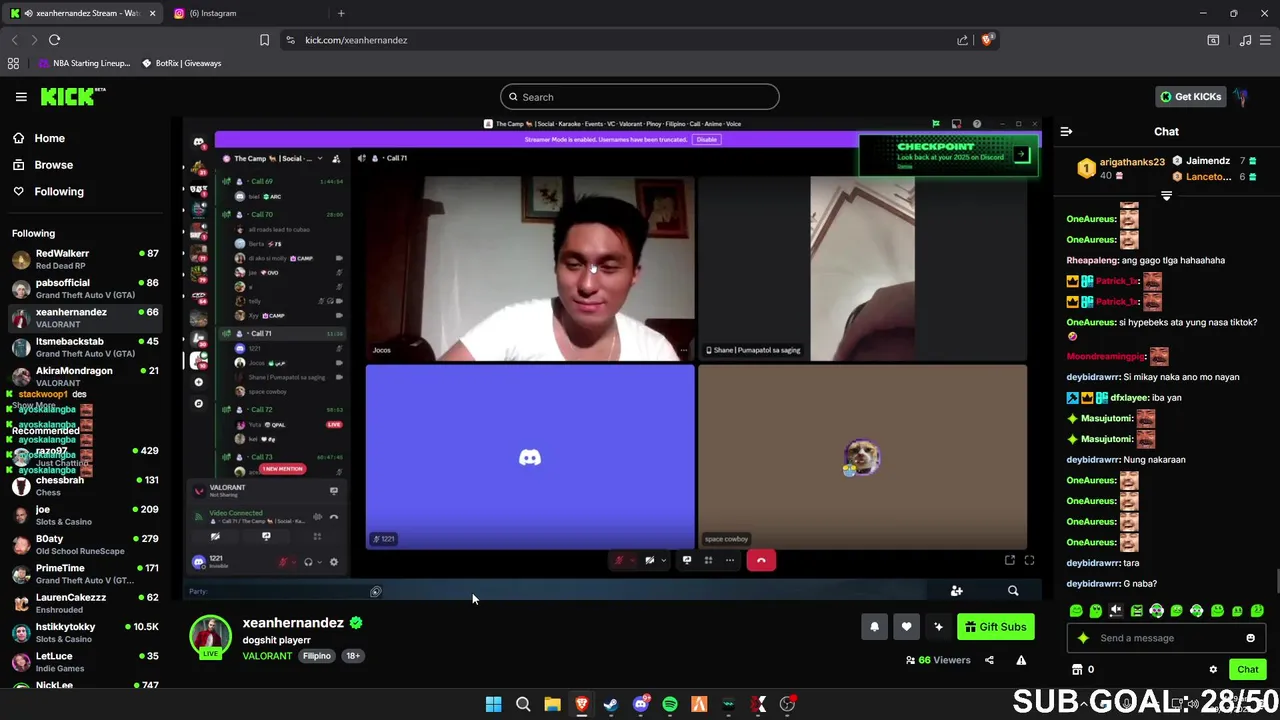Bookmark this page in address bar

(264, 40)
